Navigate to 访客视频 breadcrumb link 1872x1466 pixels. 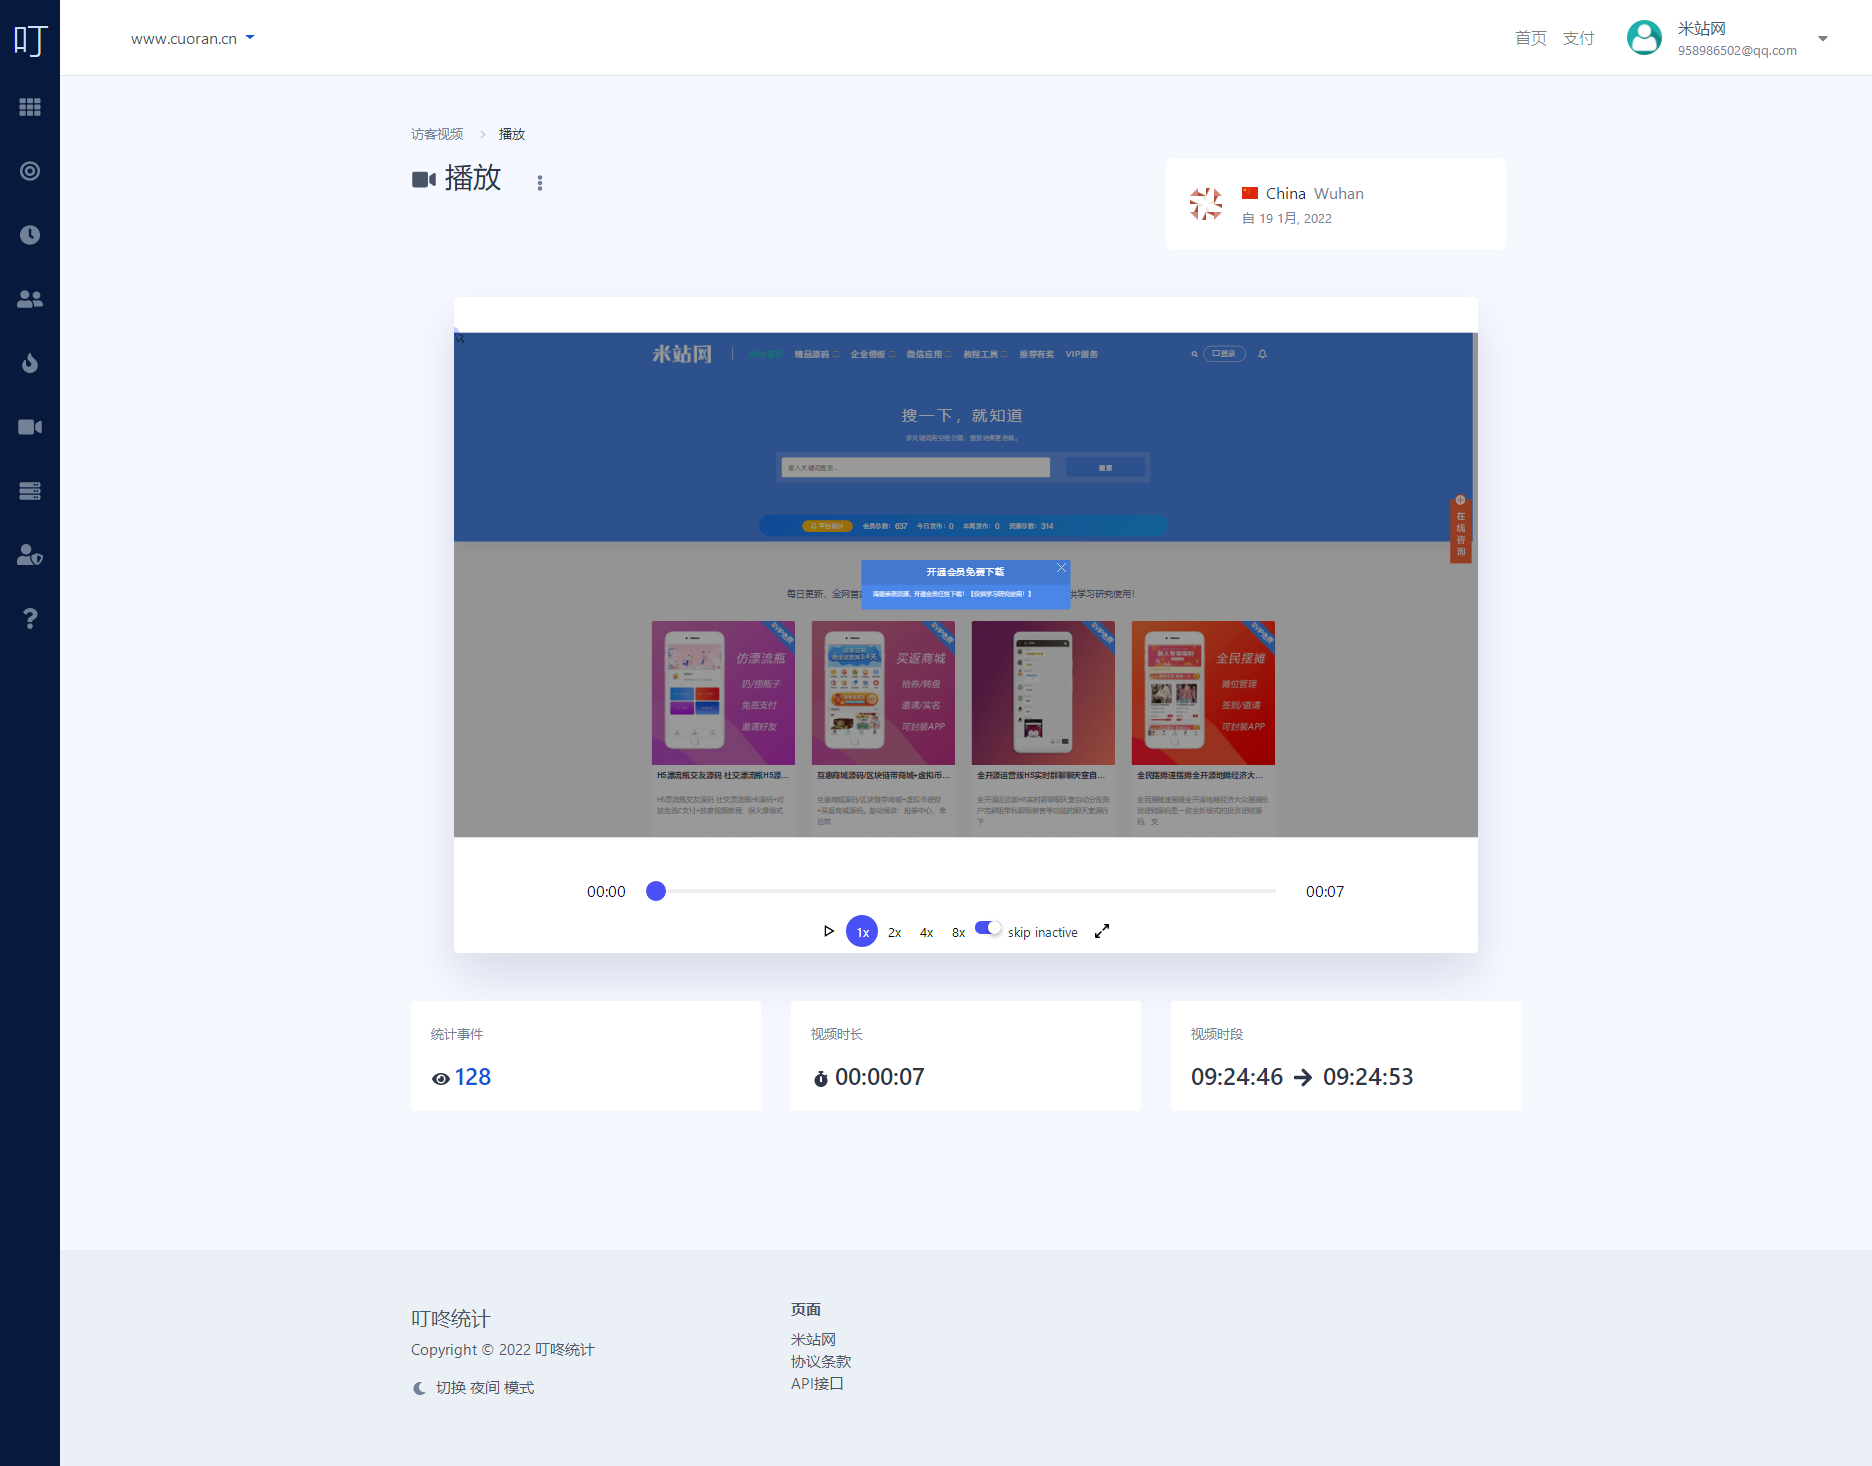[x=437, y=134]
